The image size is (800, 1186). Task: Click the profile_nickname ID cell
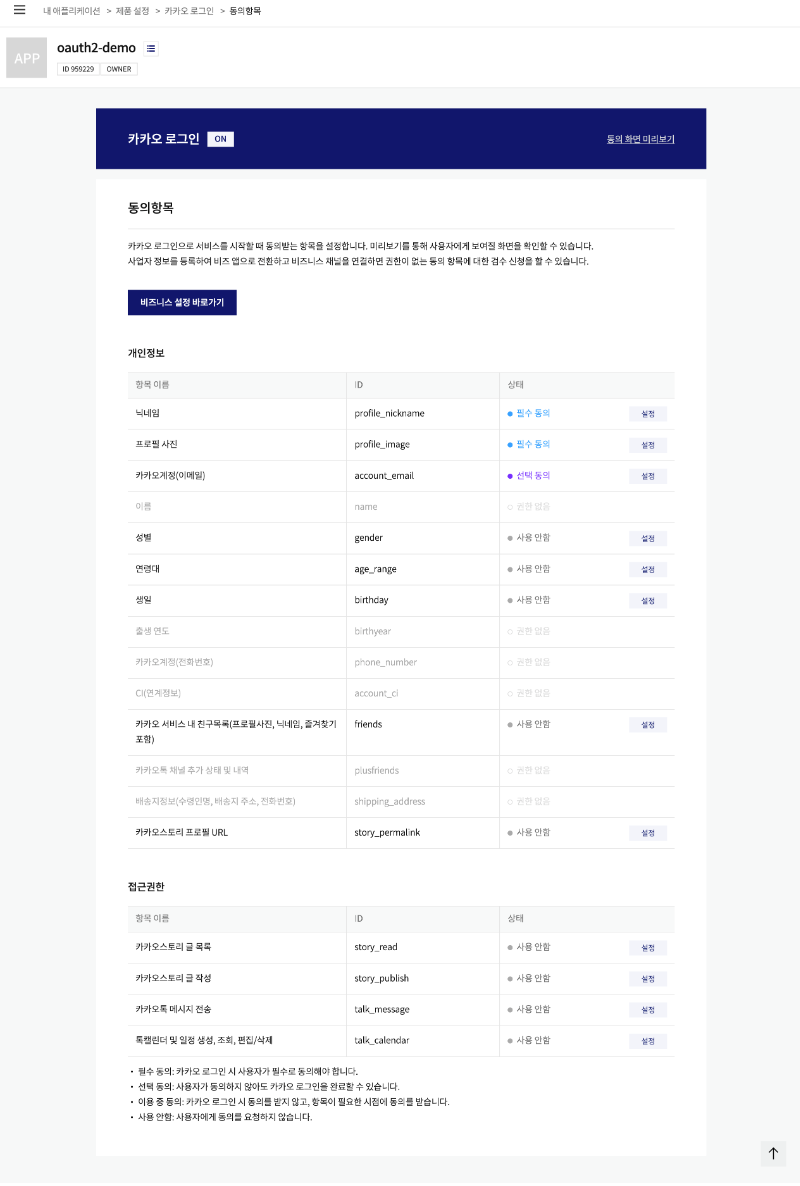pyautogui.click(x=389, y=414)
